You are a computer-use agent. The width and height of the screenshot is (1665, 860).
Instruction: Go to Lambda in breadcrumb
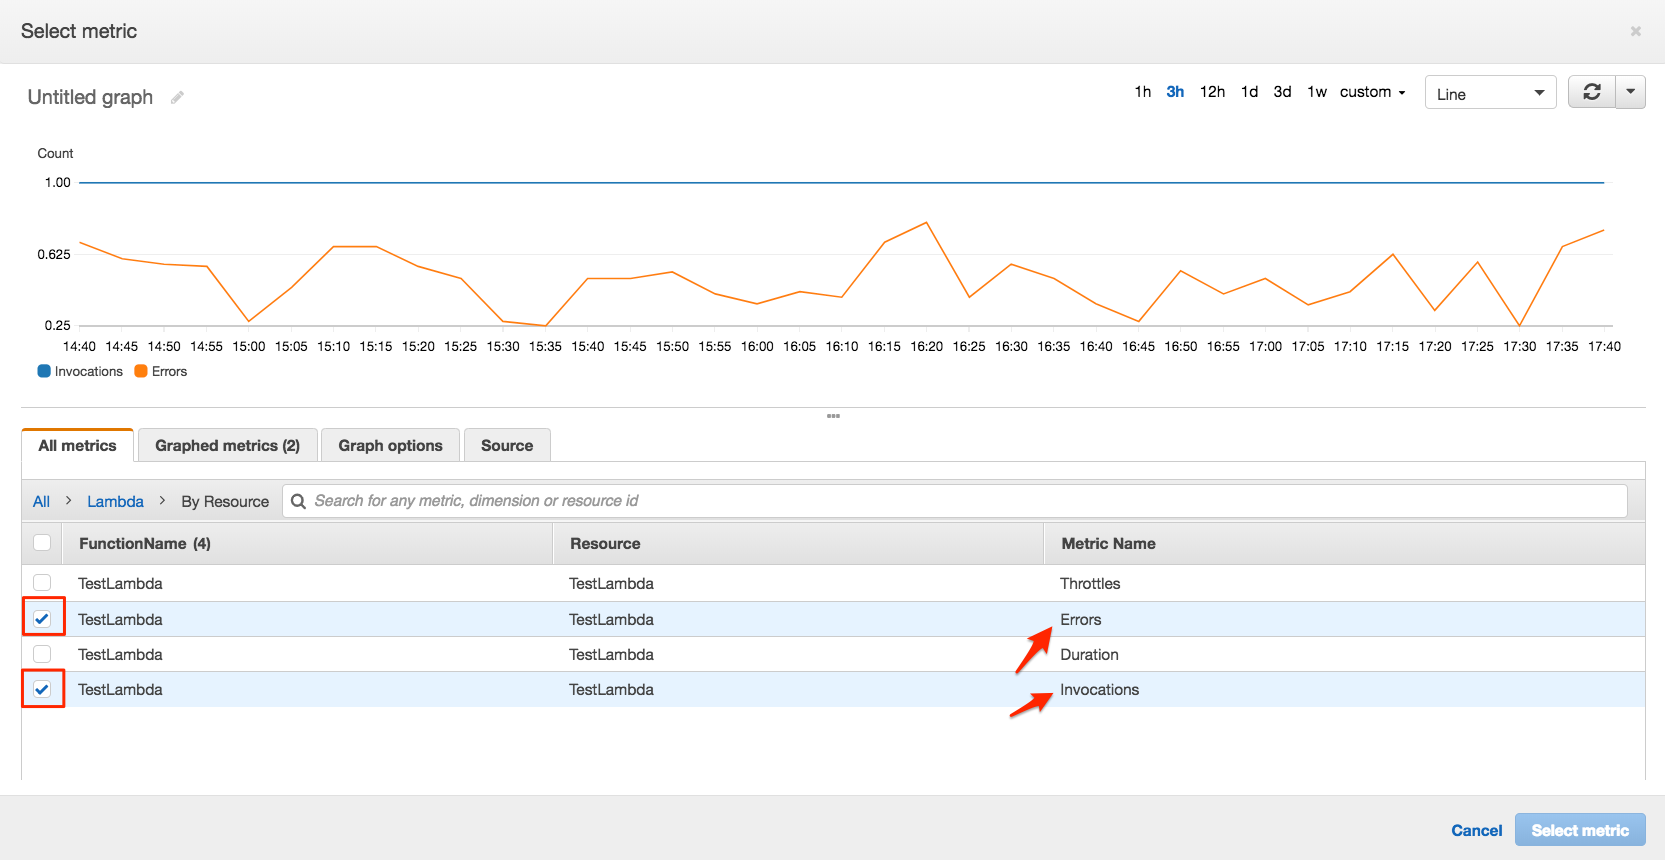click(115, 501)
